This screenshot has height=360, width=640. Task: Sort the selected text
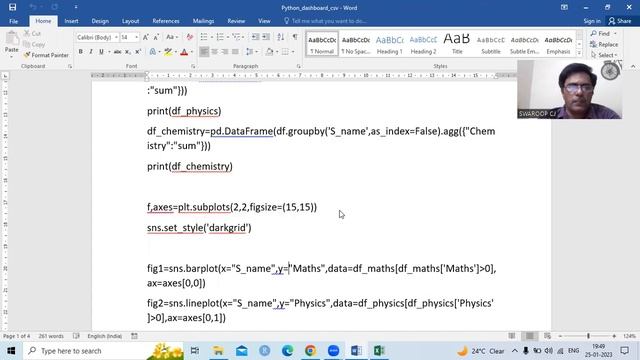[281, 37]
